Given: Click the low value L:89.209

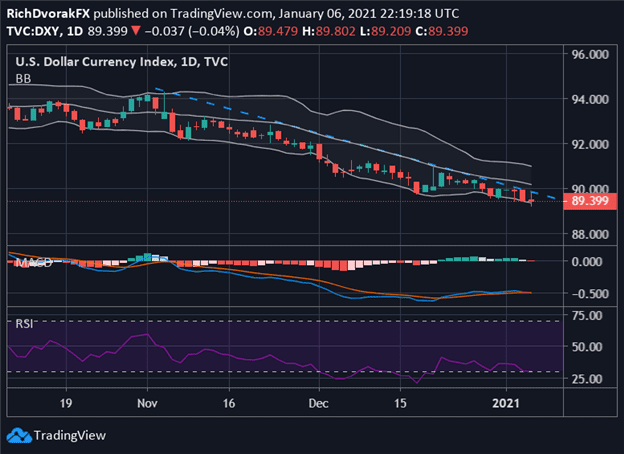Looking at the screenshot, I should (385, 31).
